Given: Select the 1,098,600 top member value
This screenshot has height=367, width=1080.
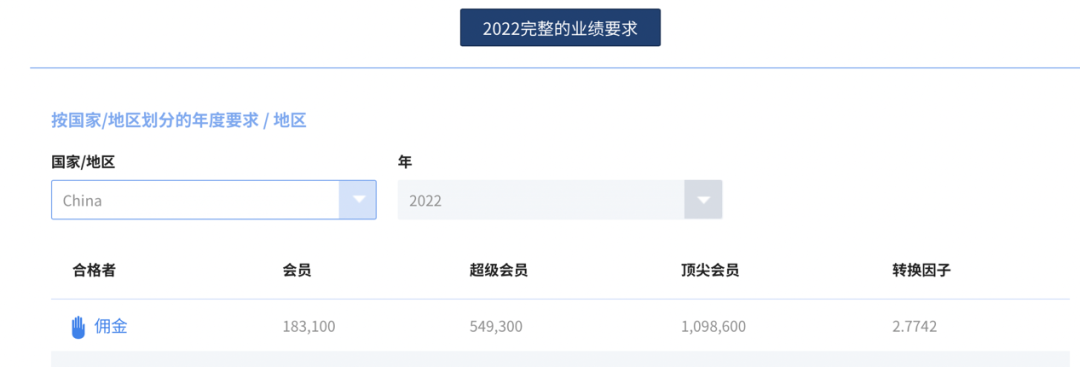Looking at the screenshot, I should [x=714, y=326].
